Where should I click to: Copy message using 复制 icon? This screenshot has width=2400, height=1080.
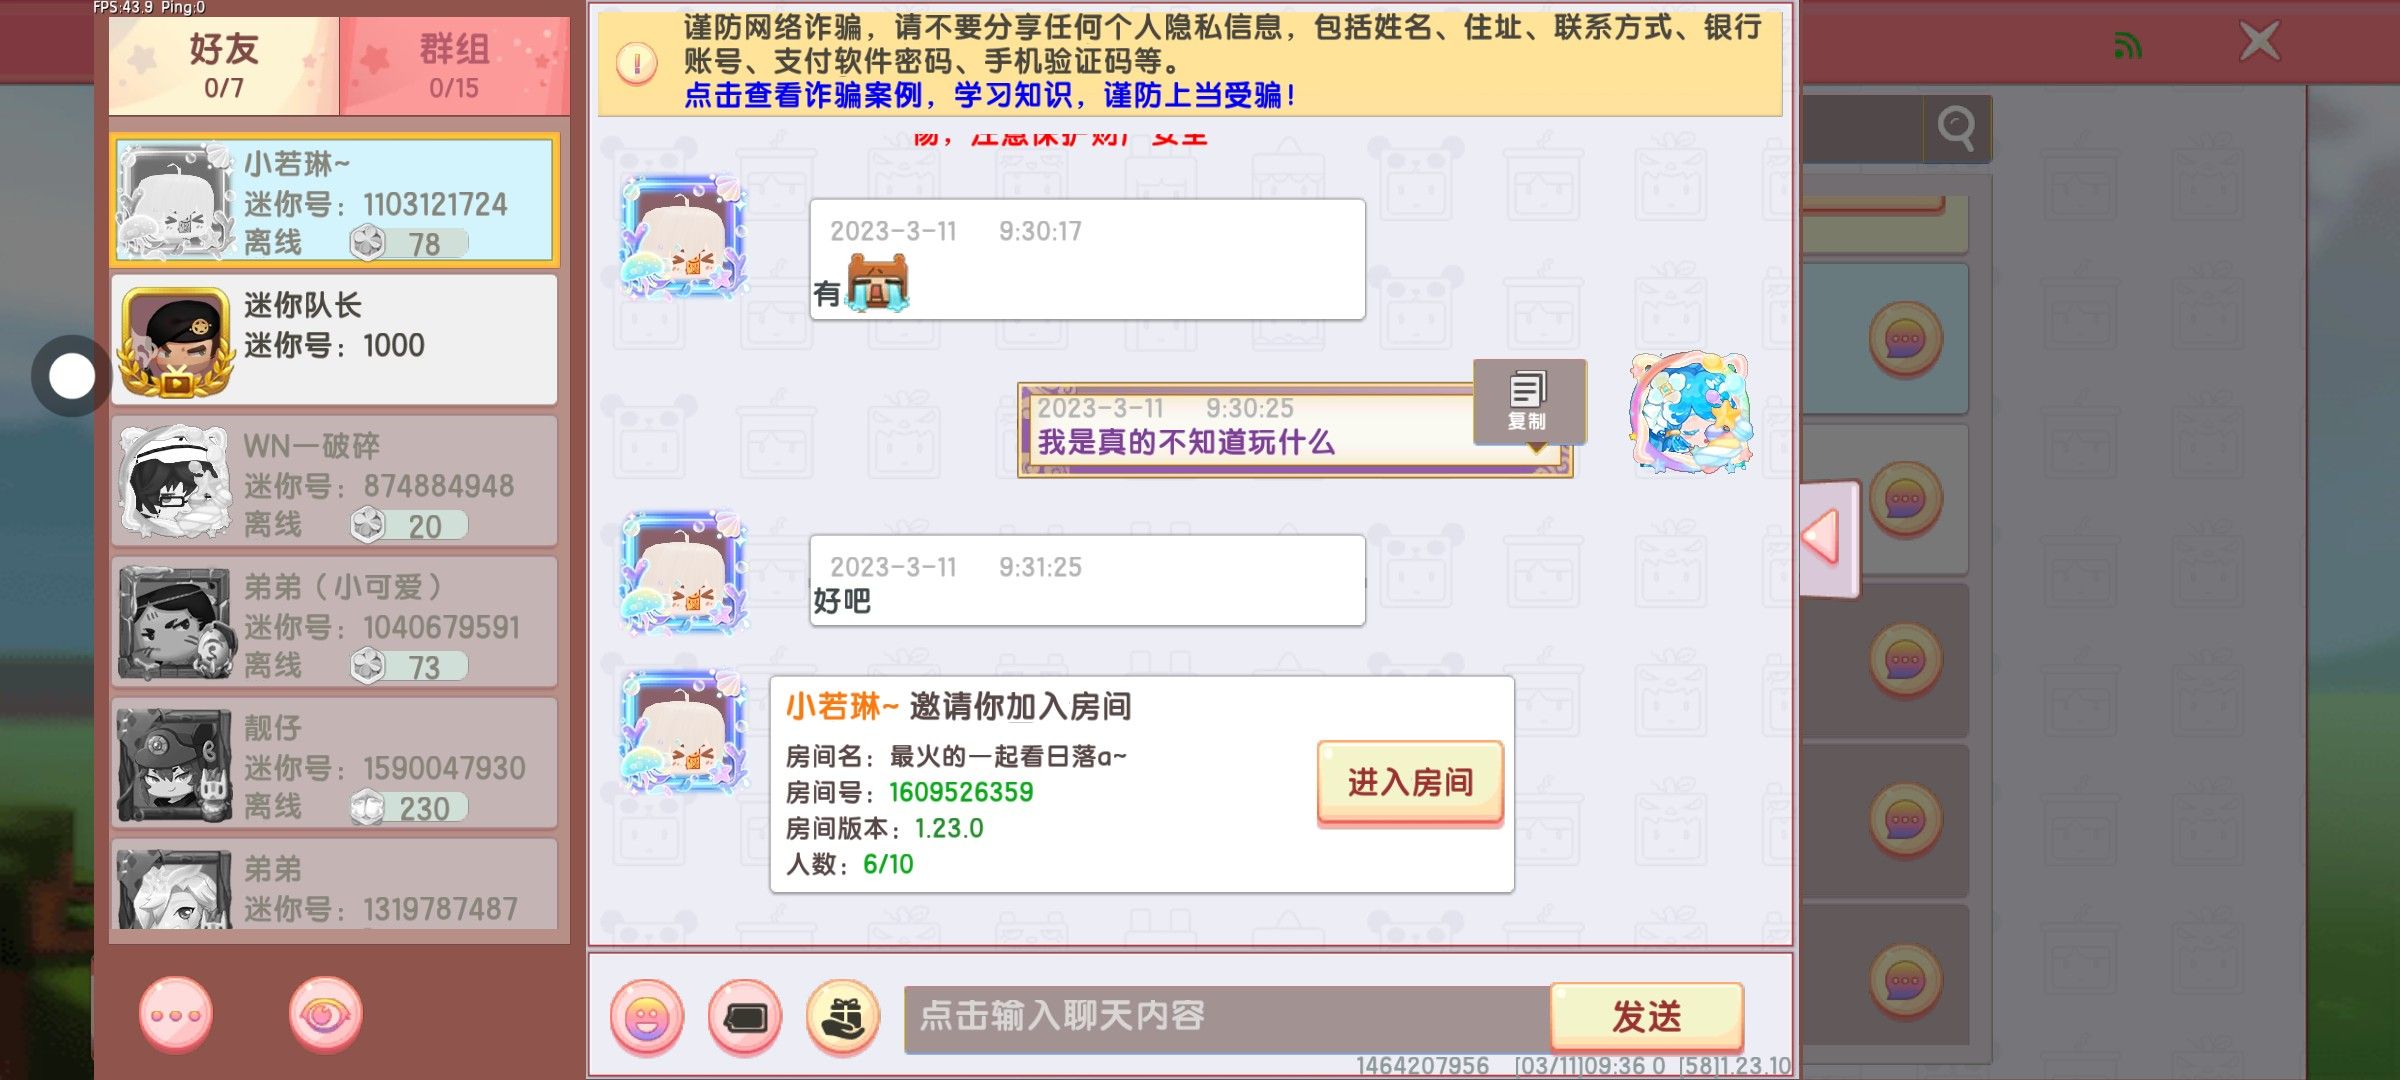(1528, 400)
